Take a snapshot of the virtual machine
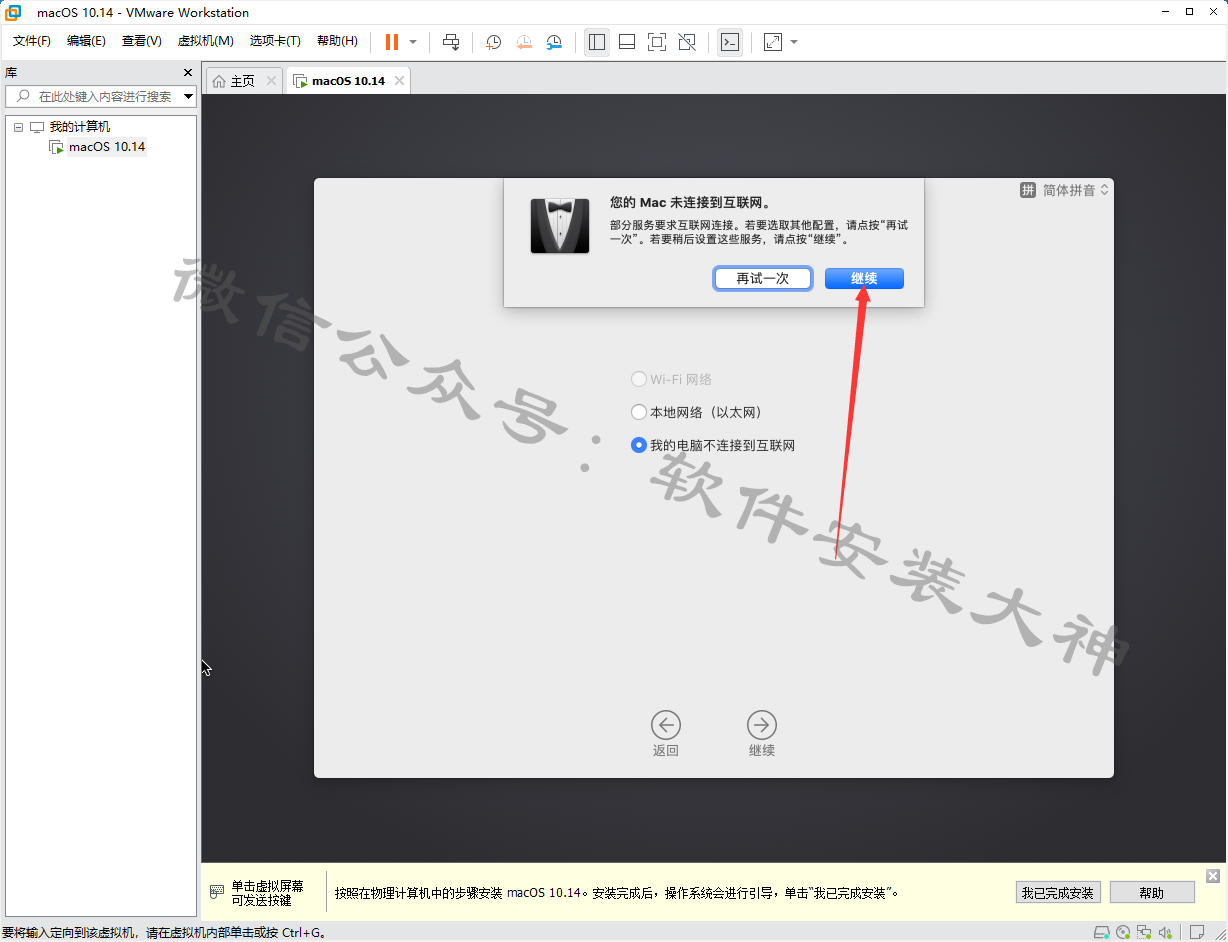Screen dimensions: 1228x942 click(493, 42)
